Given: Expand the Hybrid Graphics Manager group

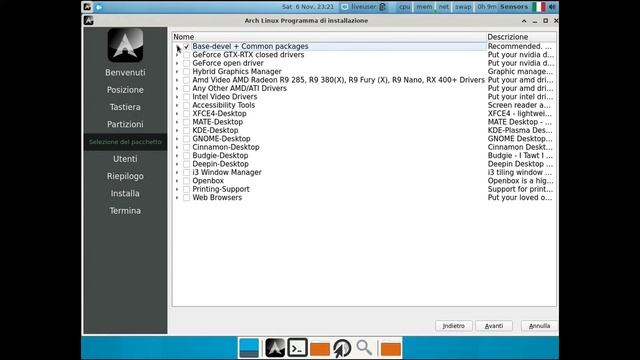Looking at the screenshot, I should (177, 71).
